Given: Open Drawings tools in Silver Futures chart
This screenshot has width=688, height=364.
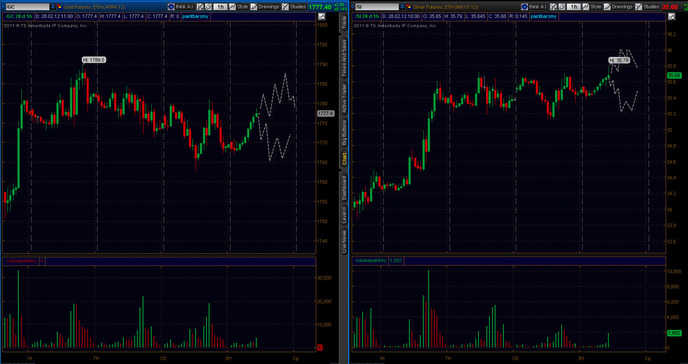Looking at the screenshot, I should coord(618,7).
